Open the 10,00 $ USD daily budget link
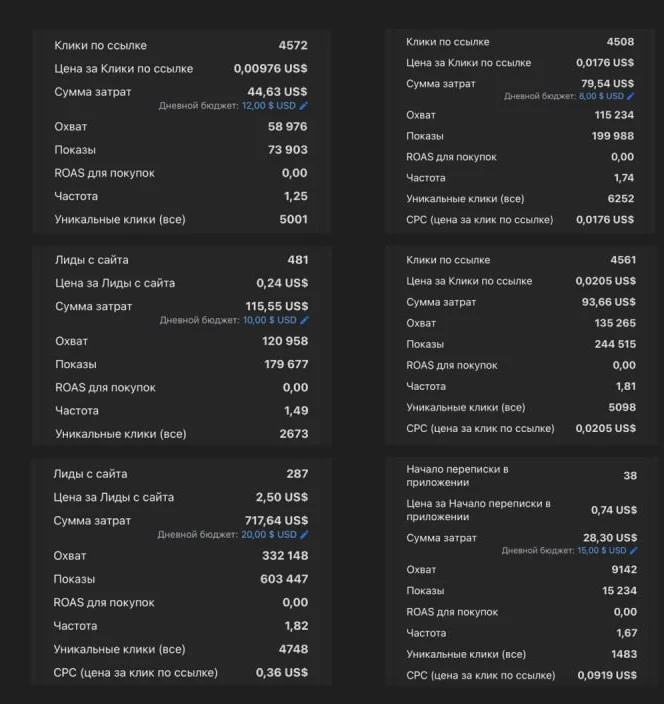The height and width of the screenshot is (704, 664). tap(269, 320)
